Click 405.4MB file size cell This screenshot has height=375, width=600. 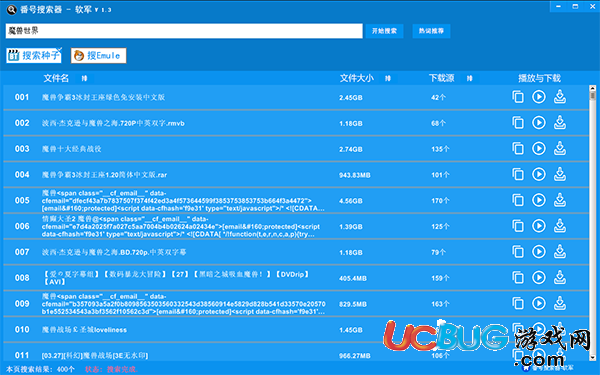352,278
